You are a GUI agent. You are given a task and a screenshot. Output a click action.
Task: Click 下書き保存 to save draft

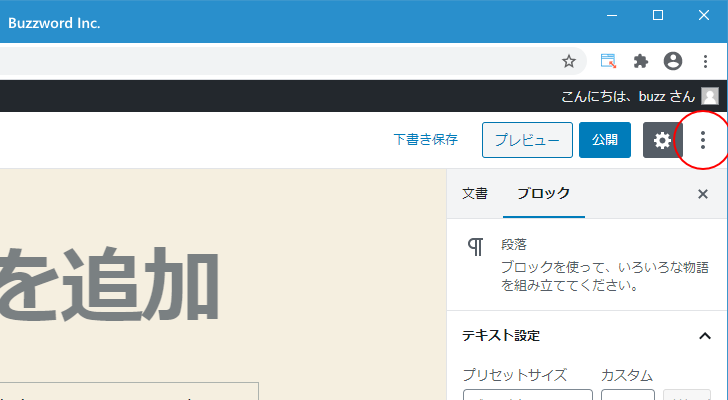pyautogui.click(x=426, y=140)
